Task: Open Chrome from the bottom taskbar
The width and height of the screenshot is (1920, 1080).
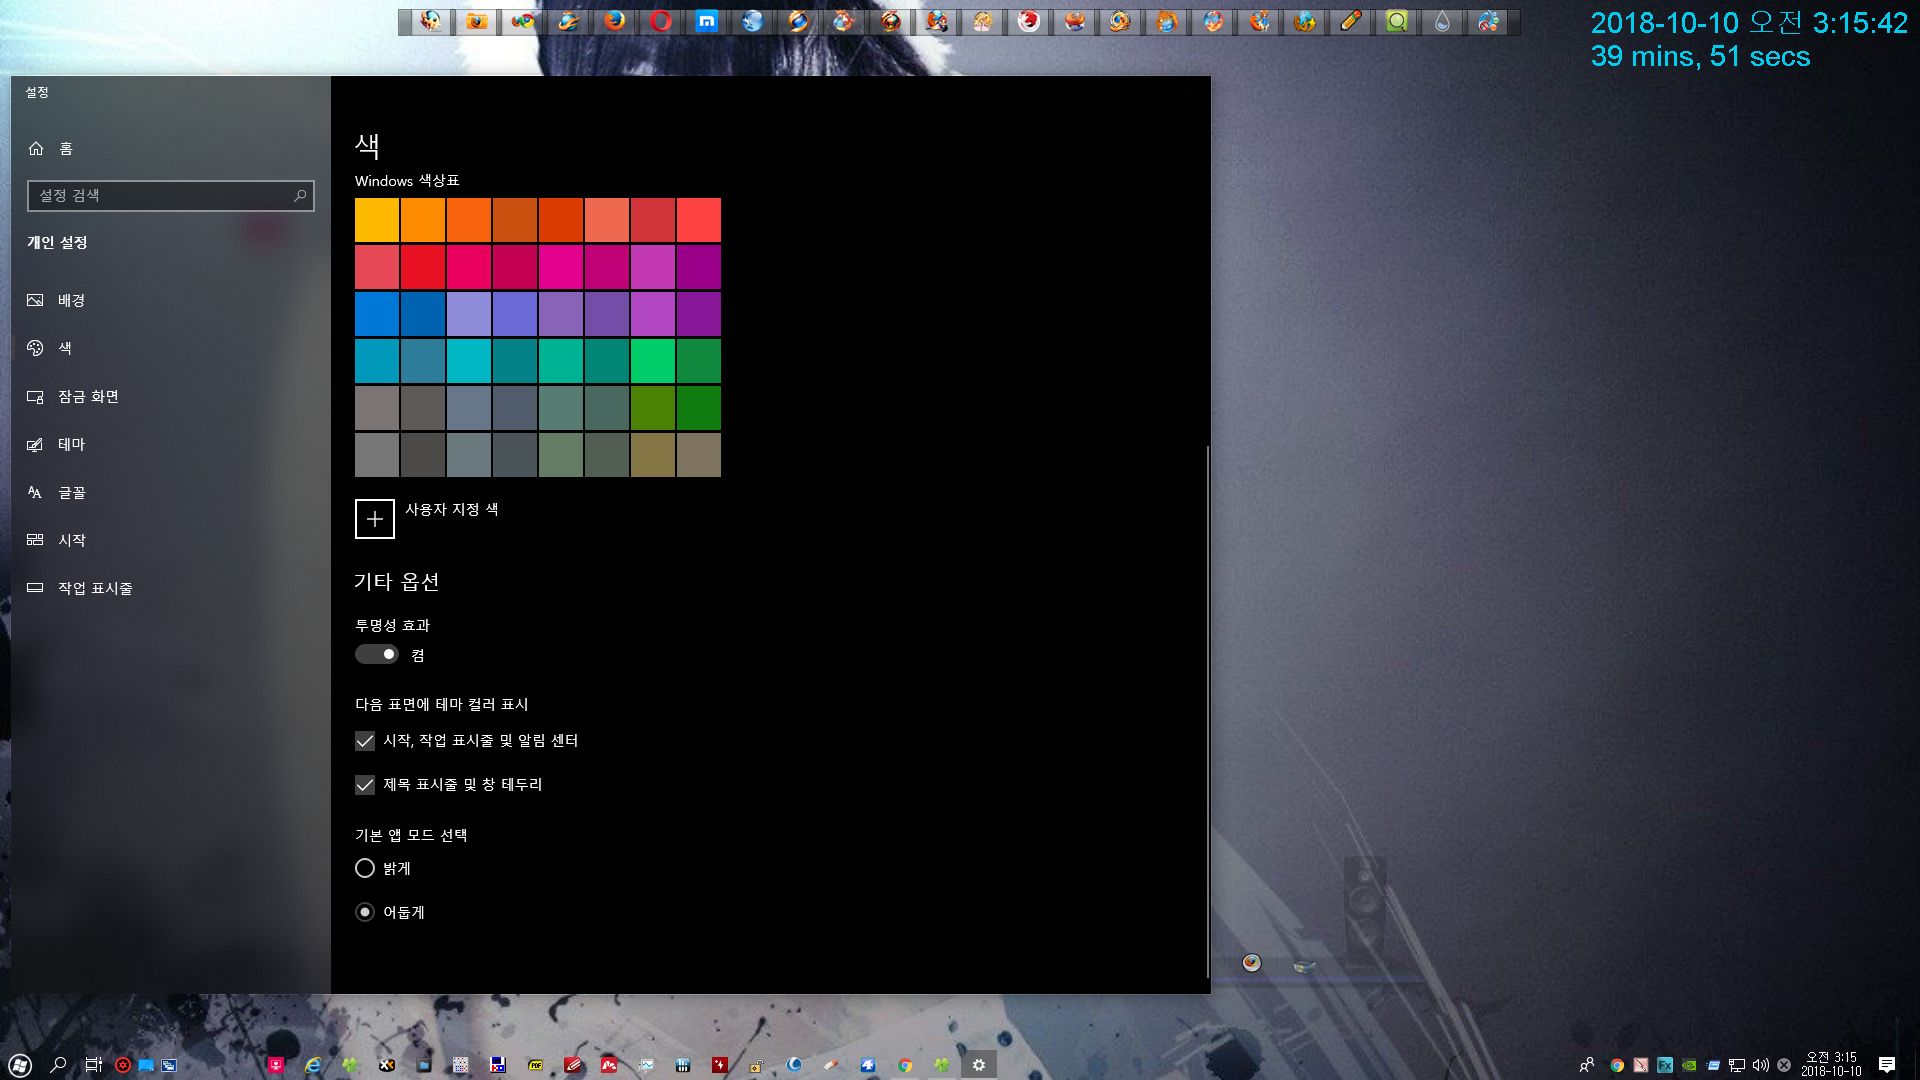Action: point(905,1065)
